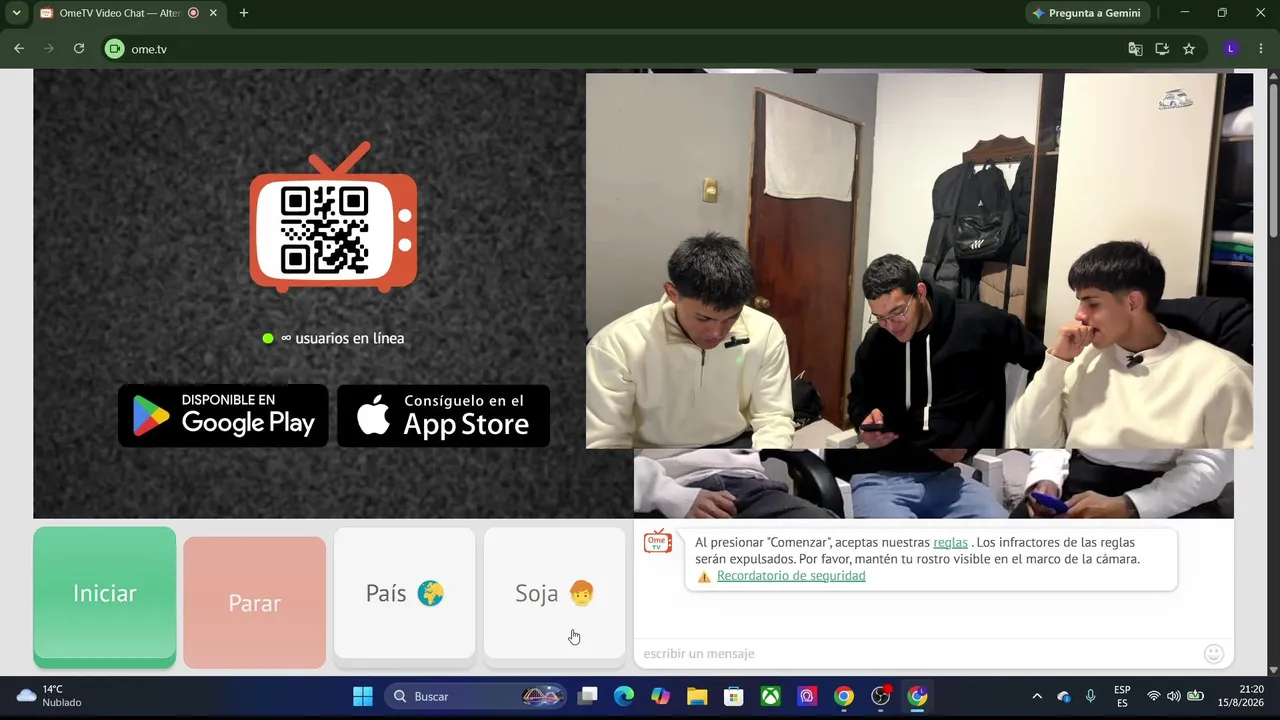Image resolution: width=1280 pixels, height=720 pixels.
Task: Click the webcam preview strip under the video
Action: point(934,483)
